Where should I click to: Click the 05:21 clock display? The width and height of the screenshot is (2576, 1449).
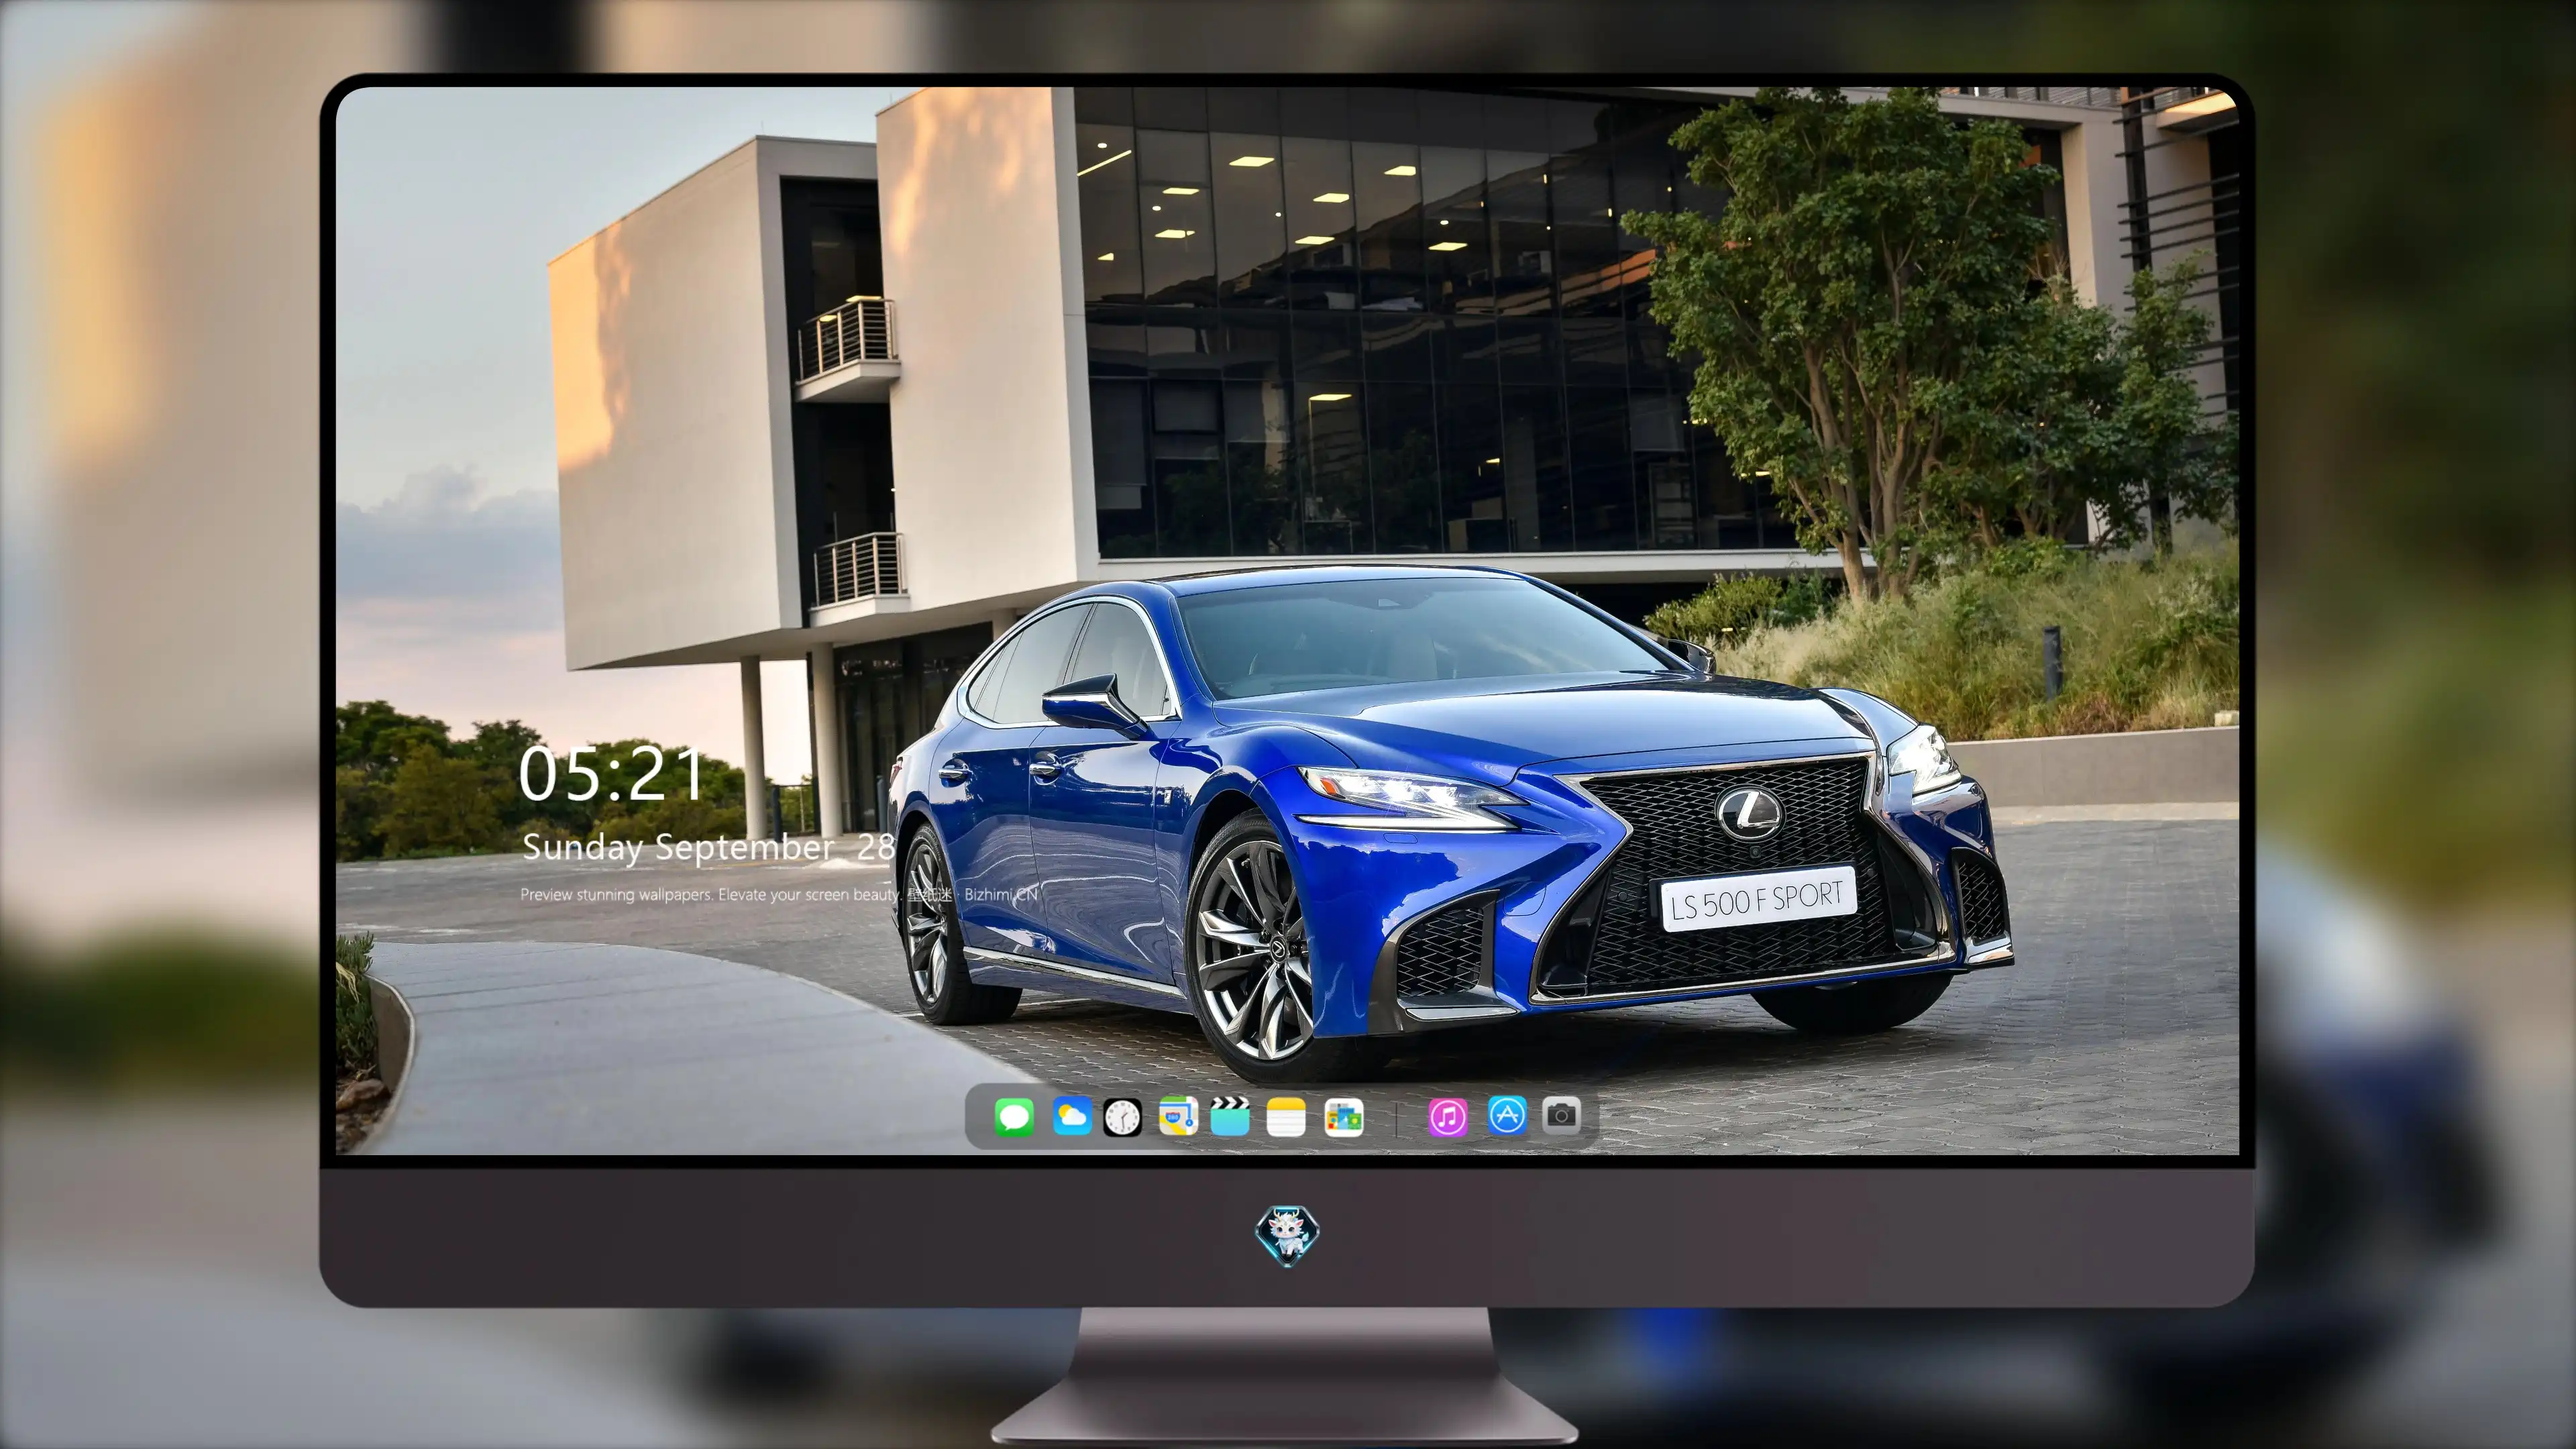611,774
